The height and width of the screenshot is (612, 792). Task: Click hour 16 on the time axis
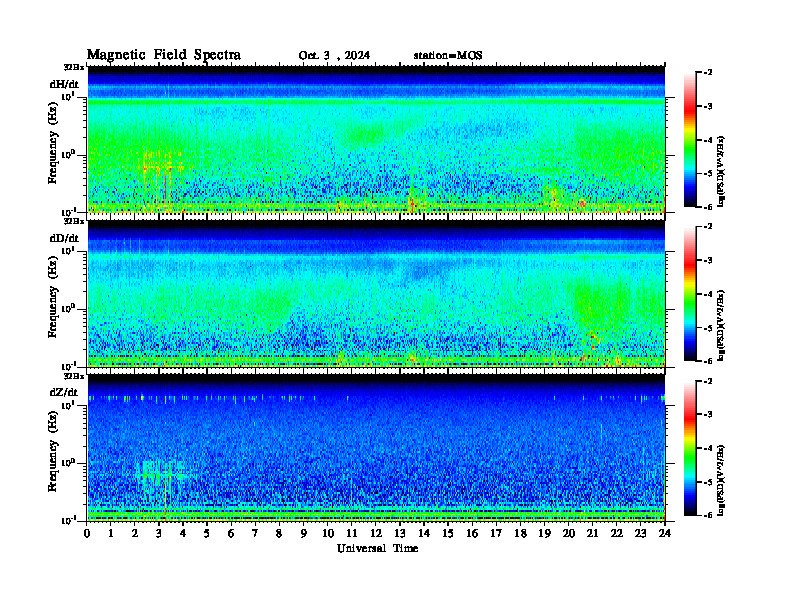[472, 533]
